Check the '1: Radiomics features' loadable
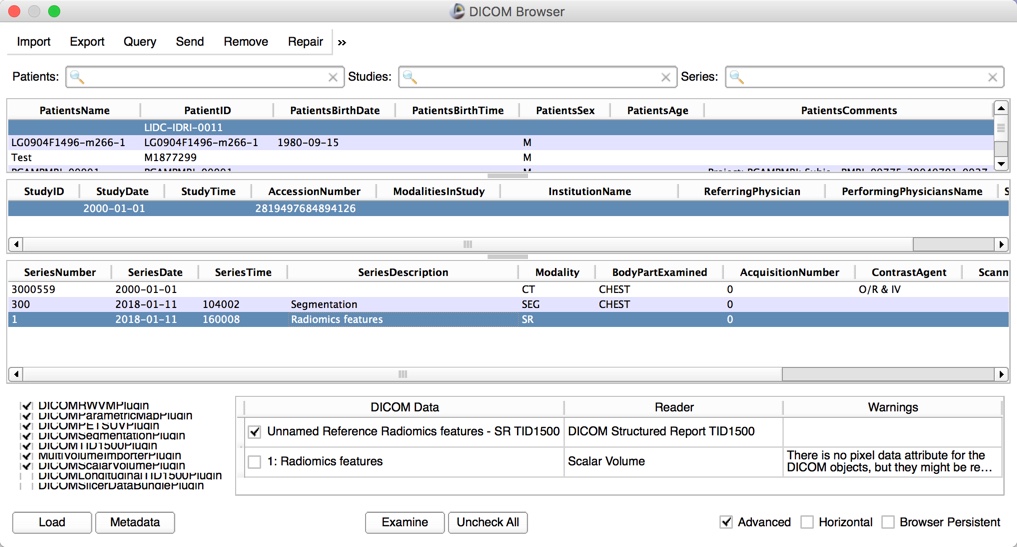The width and height of the screenshot is (1017, 547). (x=254, y=461)
